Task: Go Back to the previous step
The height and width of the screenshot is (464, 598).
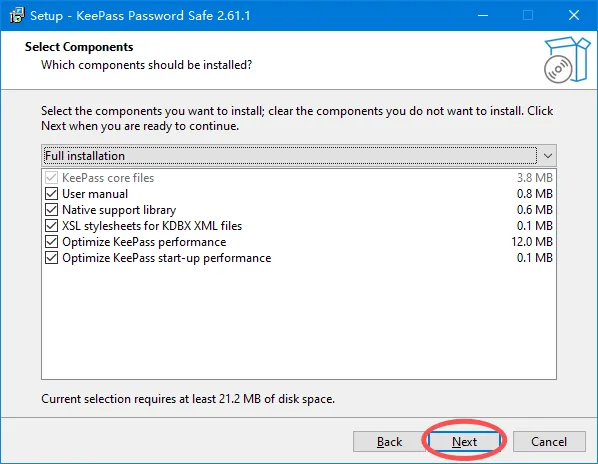Action: [389, 442]
